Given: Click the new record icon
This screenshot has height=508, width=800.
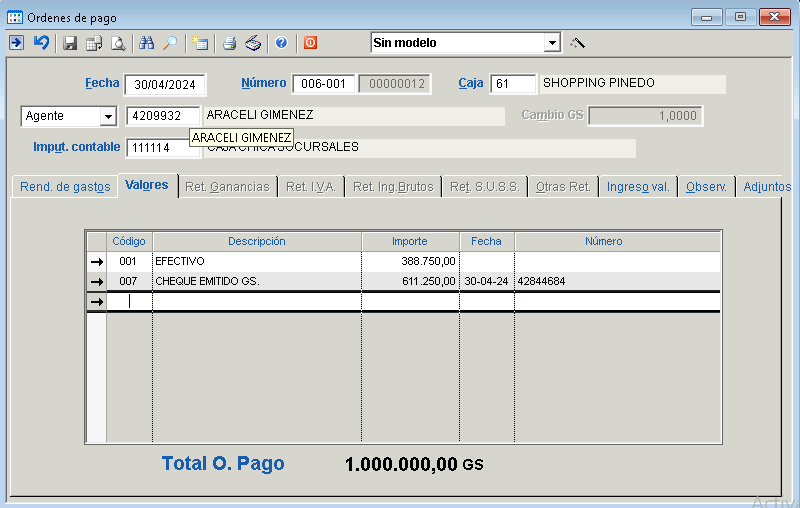Looking at the screenshot, I should pos(200,43).
